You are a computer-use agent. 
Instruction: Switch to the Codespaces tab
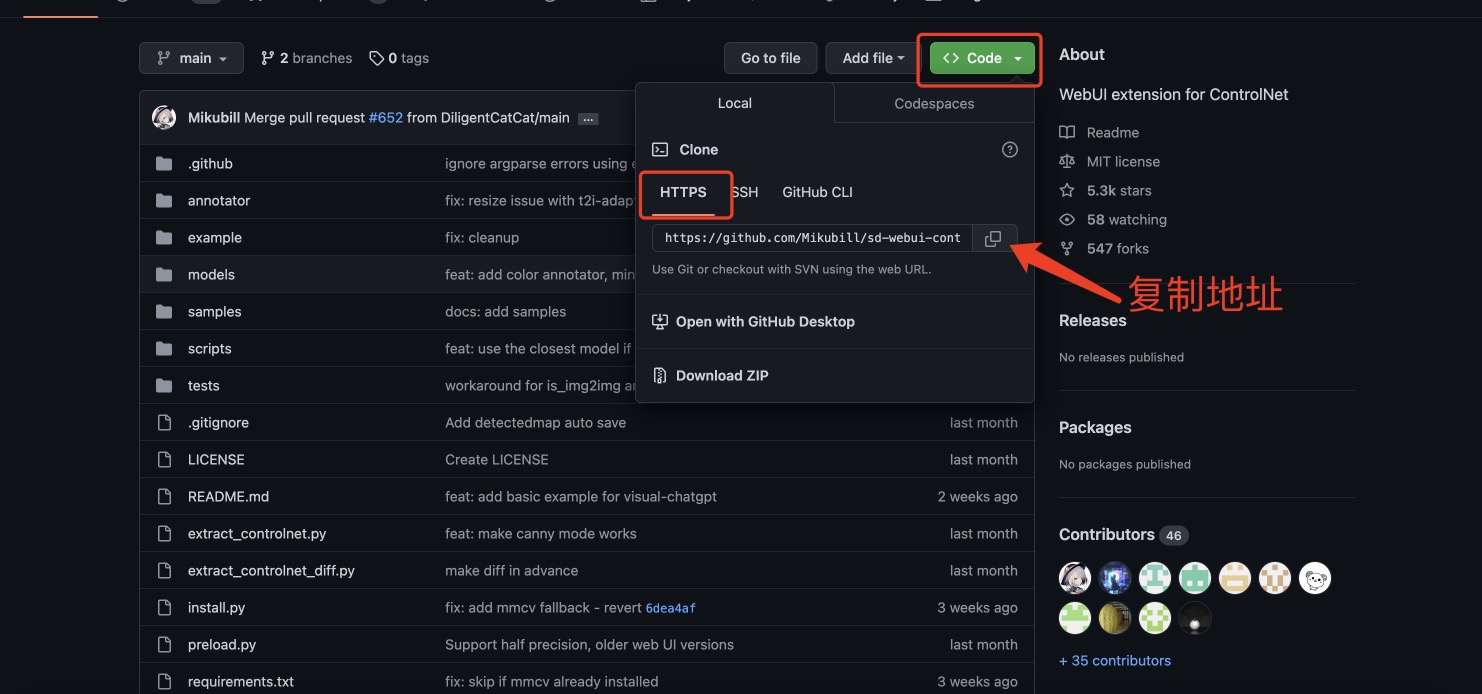pos(934,103)
